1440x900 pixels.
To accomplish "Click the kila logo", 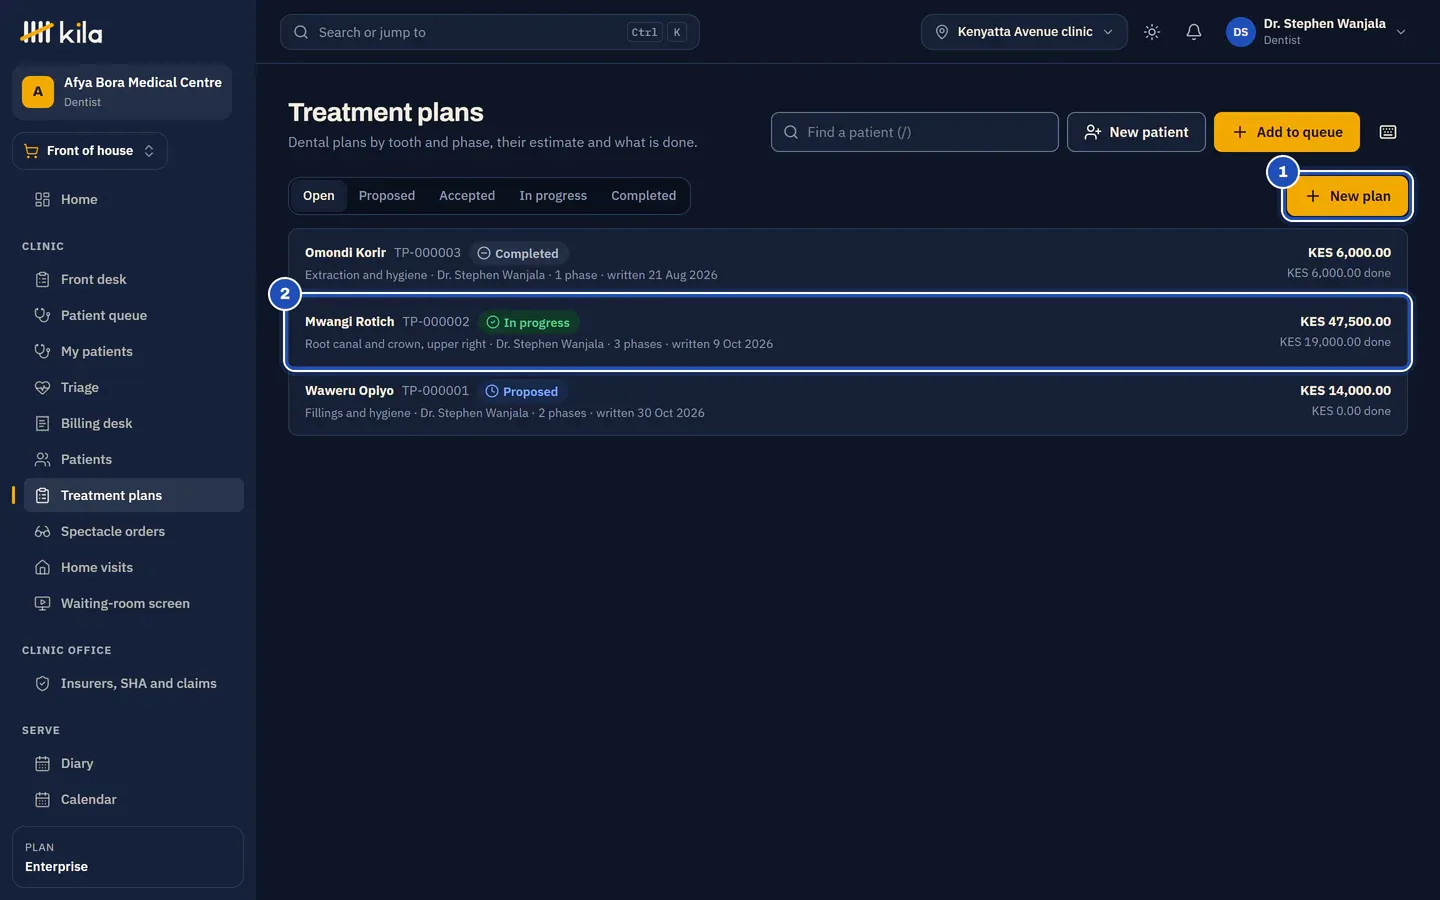I will point(61,32).
